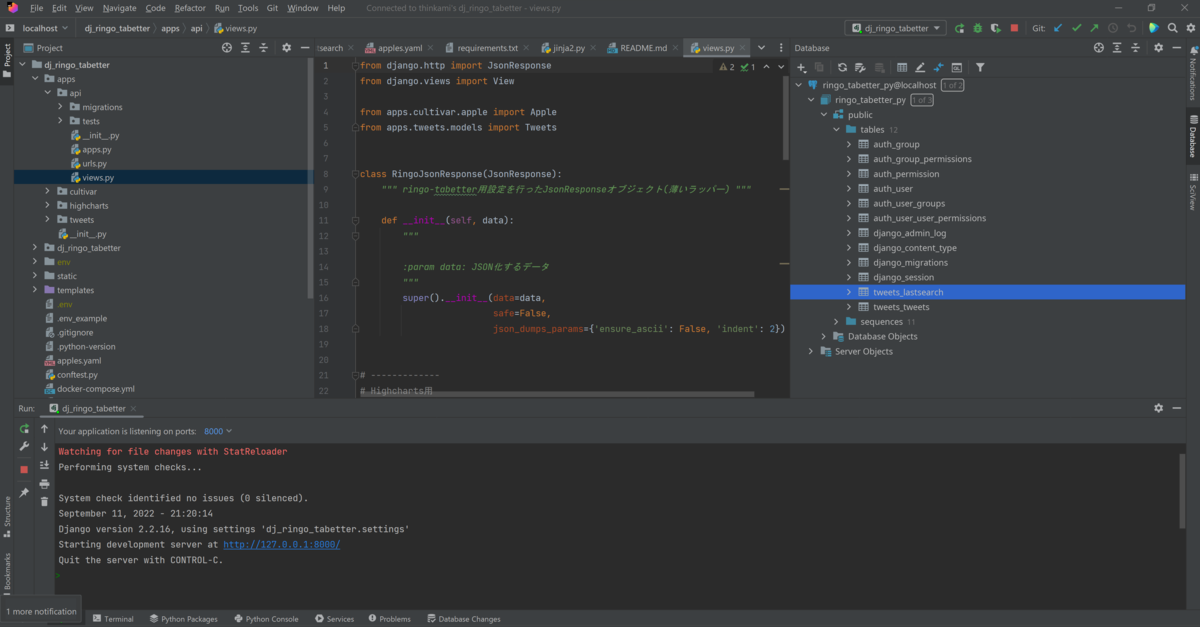Open the query console icon in Database toolbar
The width and height of the screenshot is (1200, 627).
point(957,67)
